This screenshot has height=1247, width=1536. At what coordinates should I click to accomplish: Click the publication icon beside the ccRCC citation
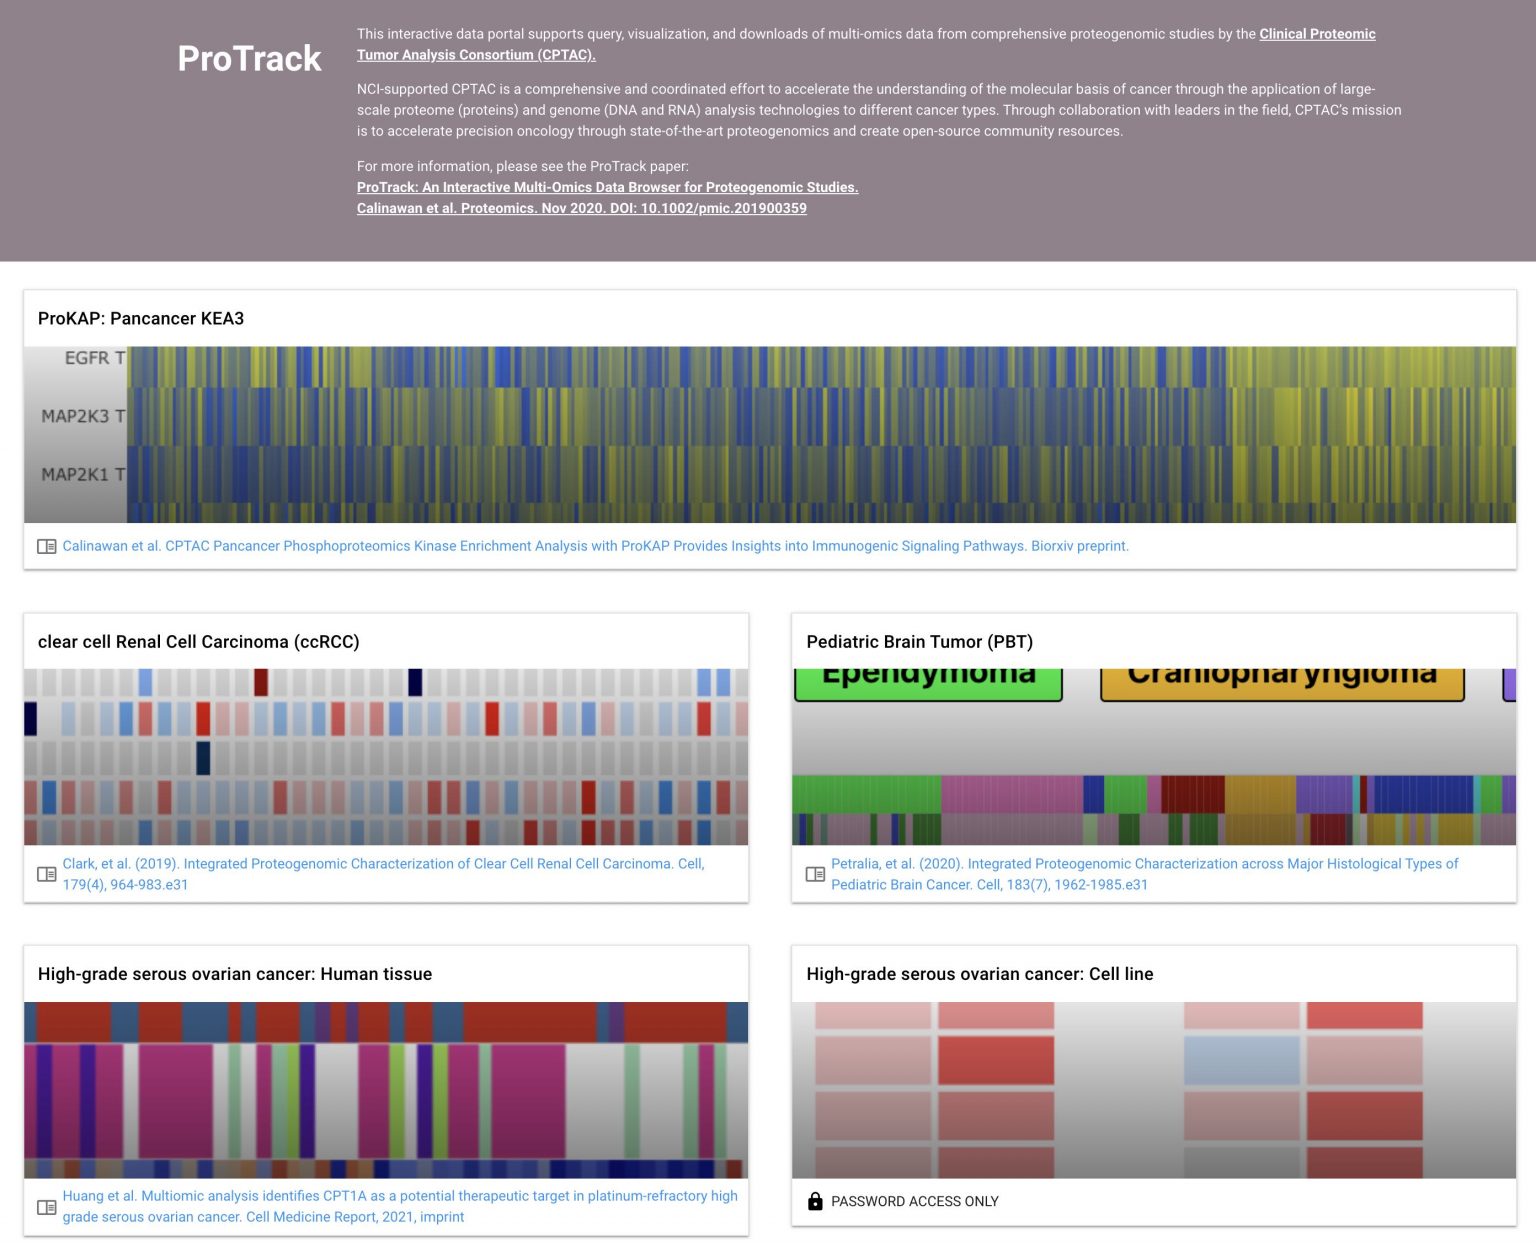46,873
